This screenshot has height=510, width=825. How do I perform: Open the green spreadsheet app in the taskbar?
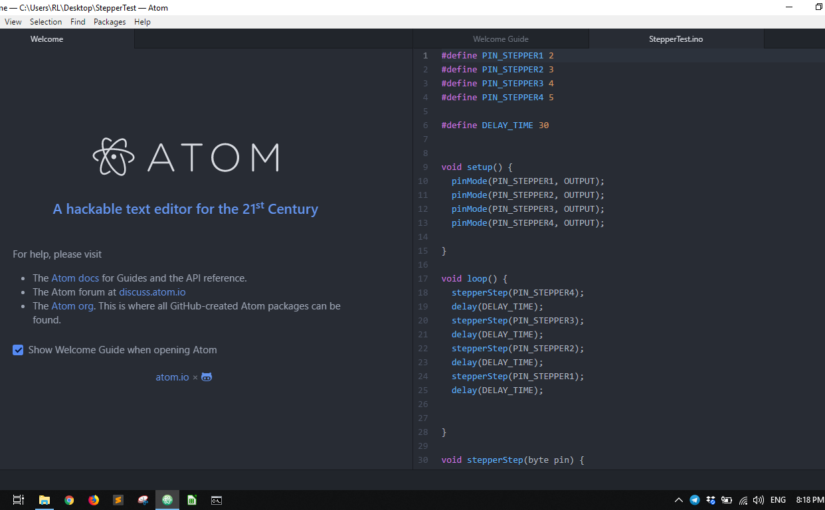pos(192,500)
